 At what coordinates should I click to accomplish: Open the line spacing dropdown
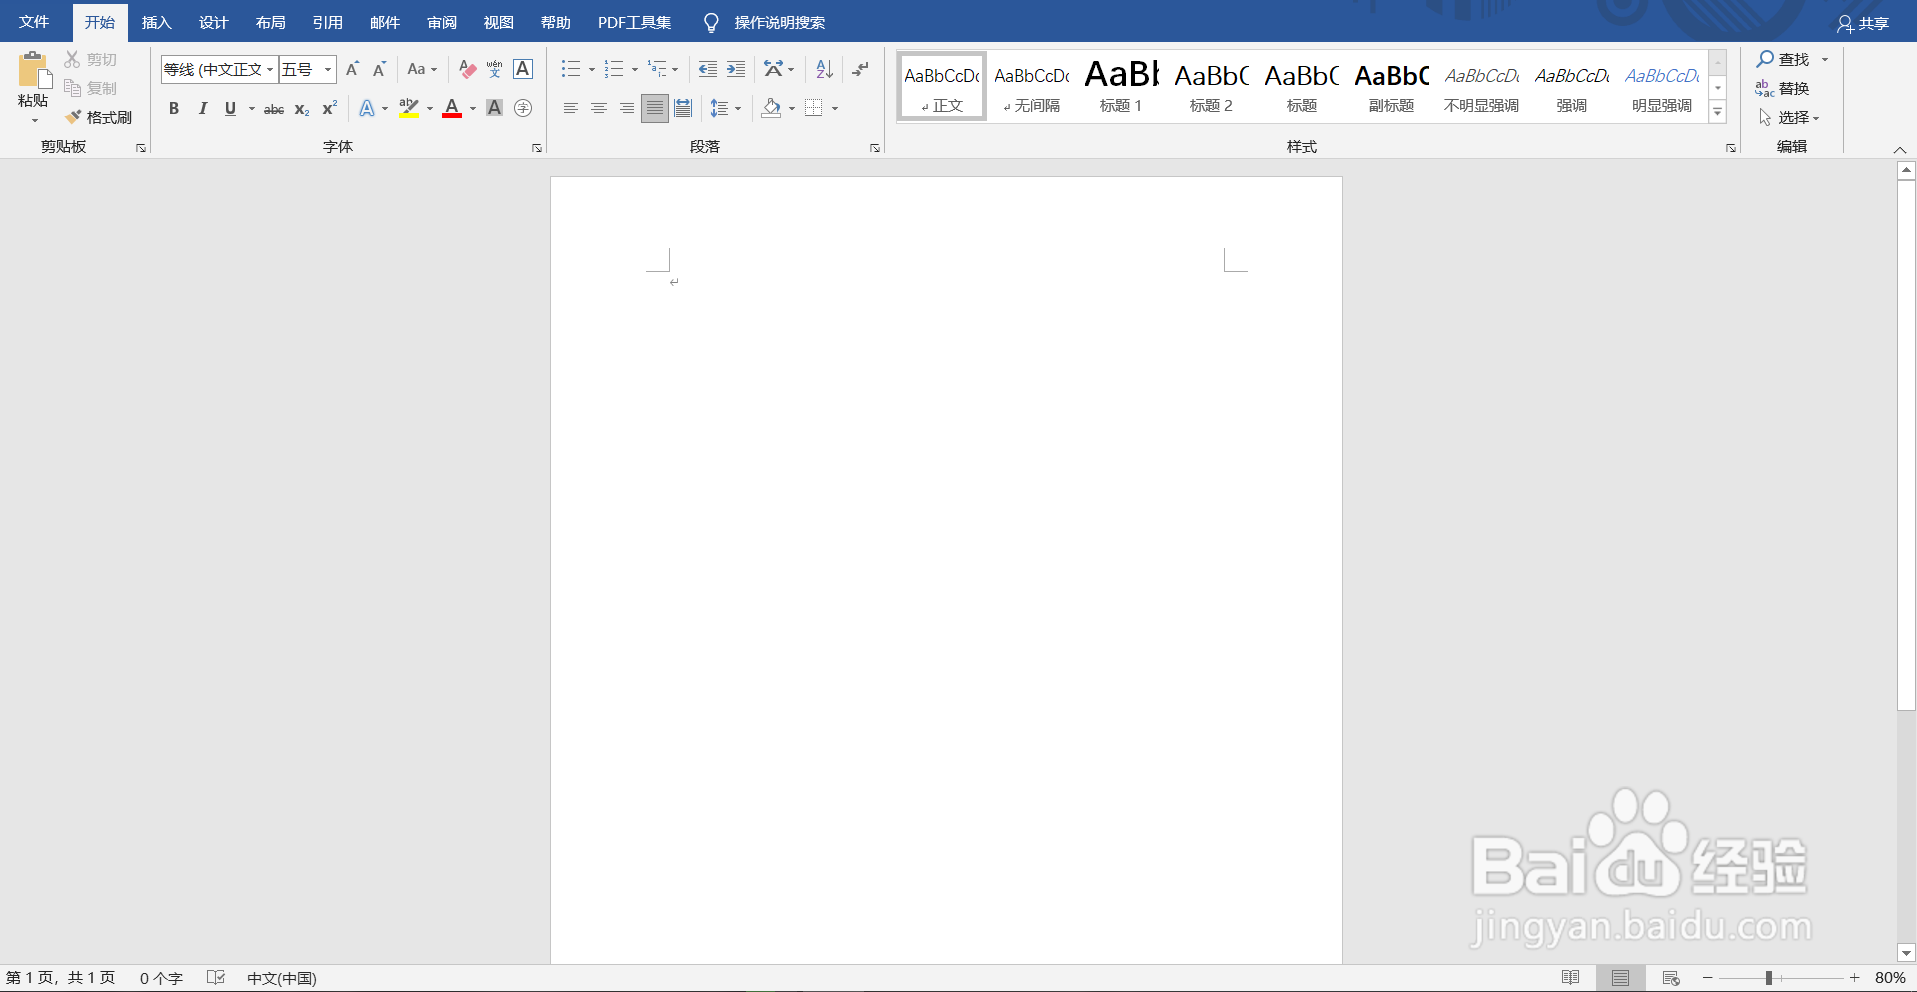coord(738,109)
